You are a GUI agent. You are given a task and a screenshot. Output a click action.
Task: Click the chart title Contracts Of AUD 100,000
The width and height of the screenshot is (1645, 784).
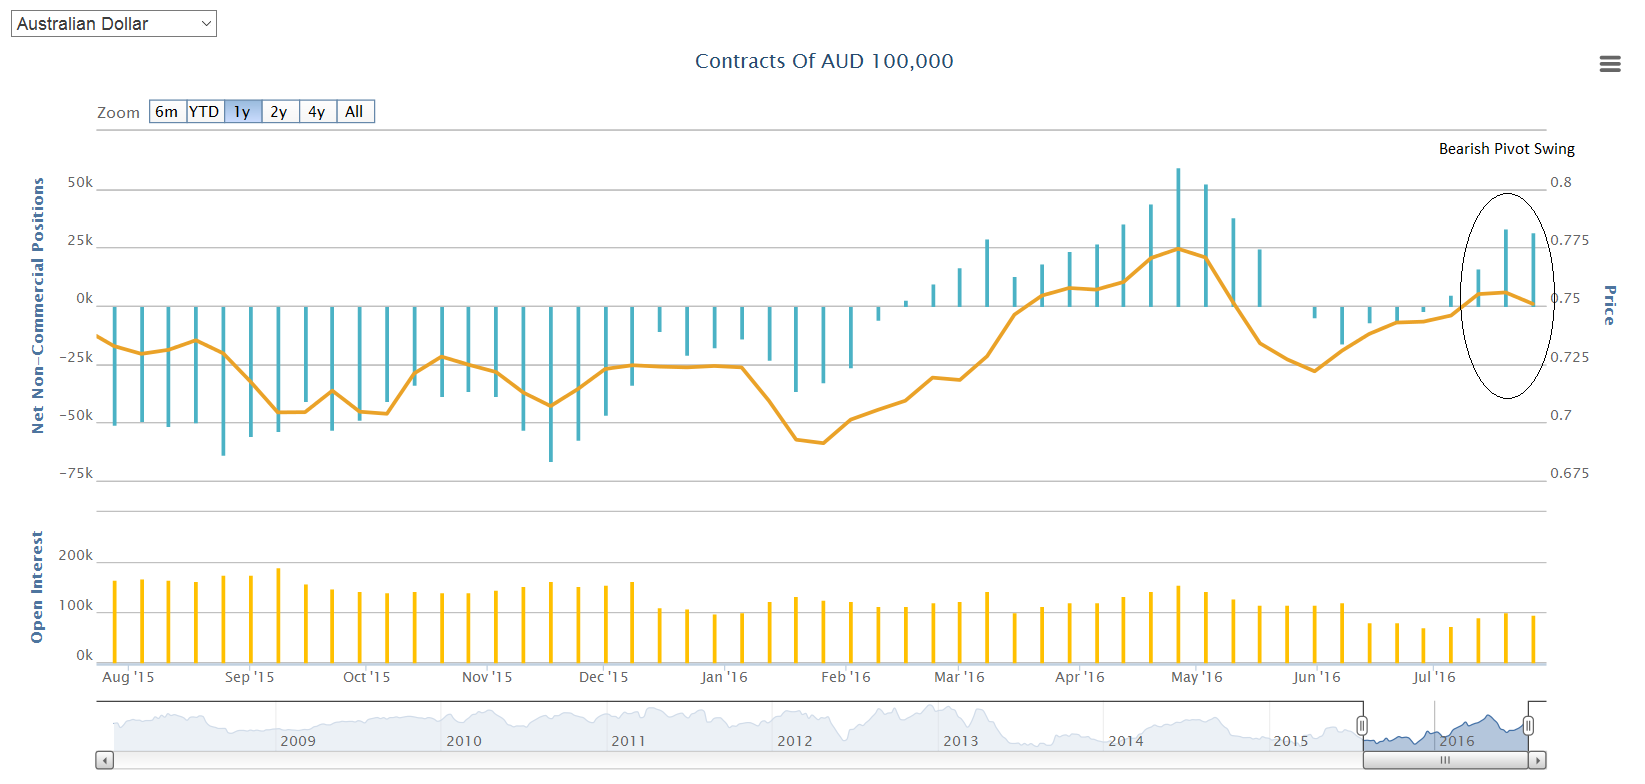(824, 61)
